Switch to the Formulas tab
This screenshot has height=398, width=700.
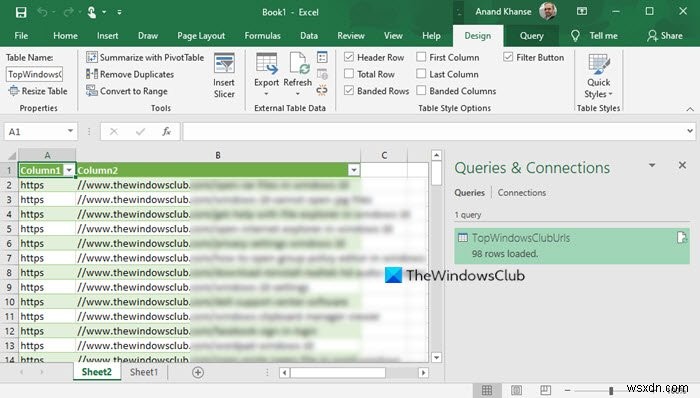(262, 36)
